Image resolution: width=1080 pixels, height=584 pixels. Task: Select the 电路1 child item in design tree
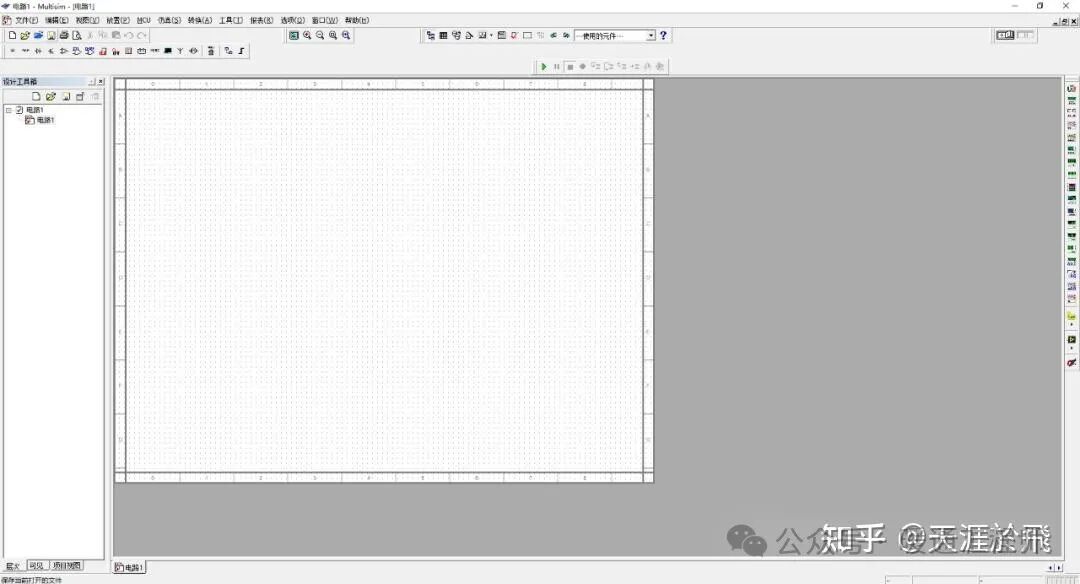pyautogui.click(x=45, y=120)
